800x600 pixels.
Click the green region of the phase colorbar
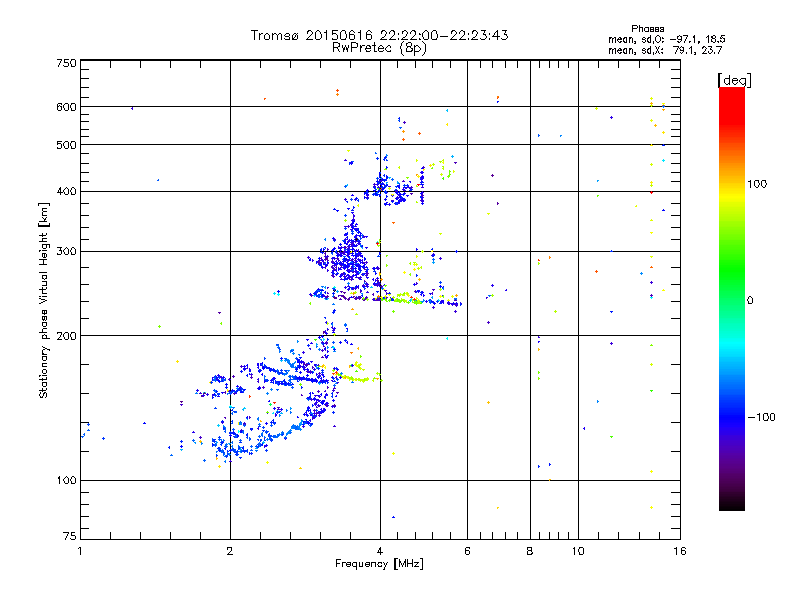coord(732,270)
